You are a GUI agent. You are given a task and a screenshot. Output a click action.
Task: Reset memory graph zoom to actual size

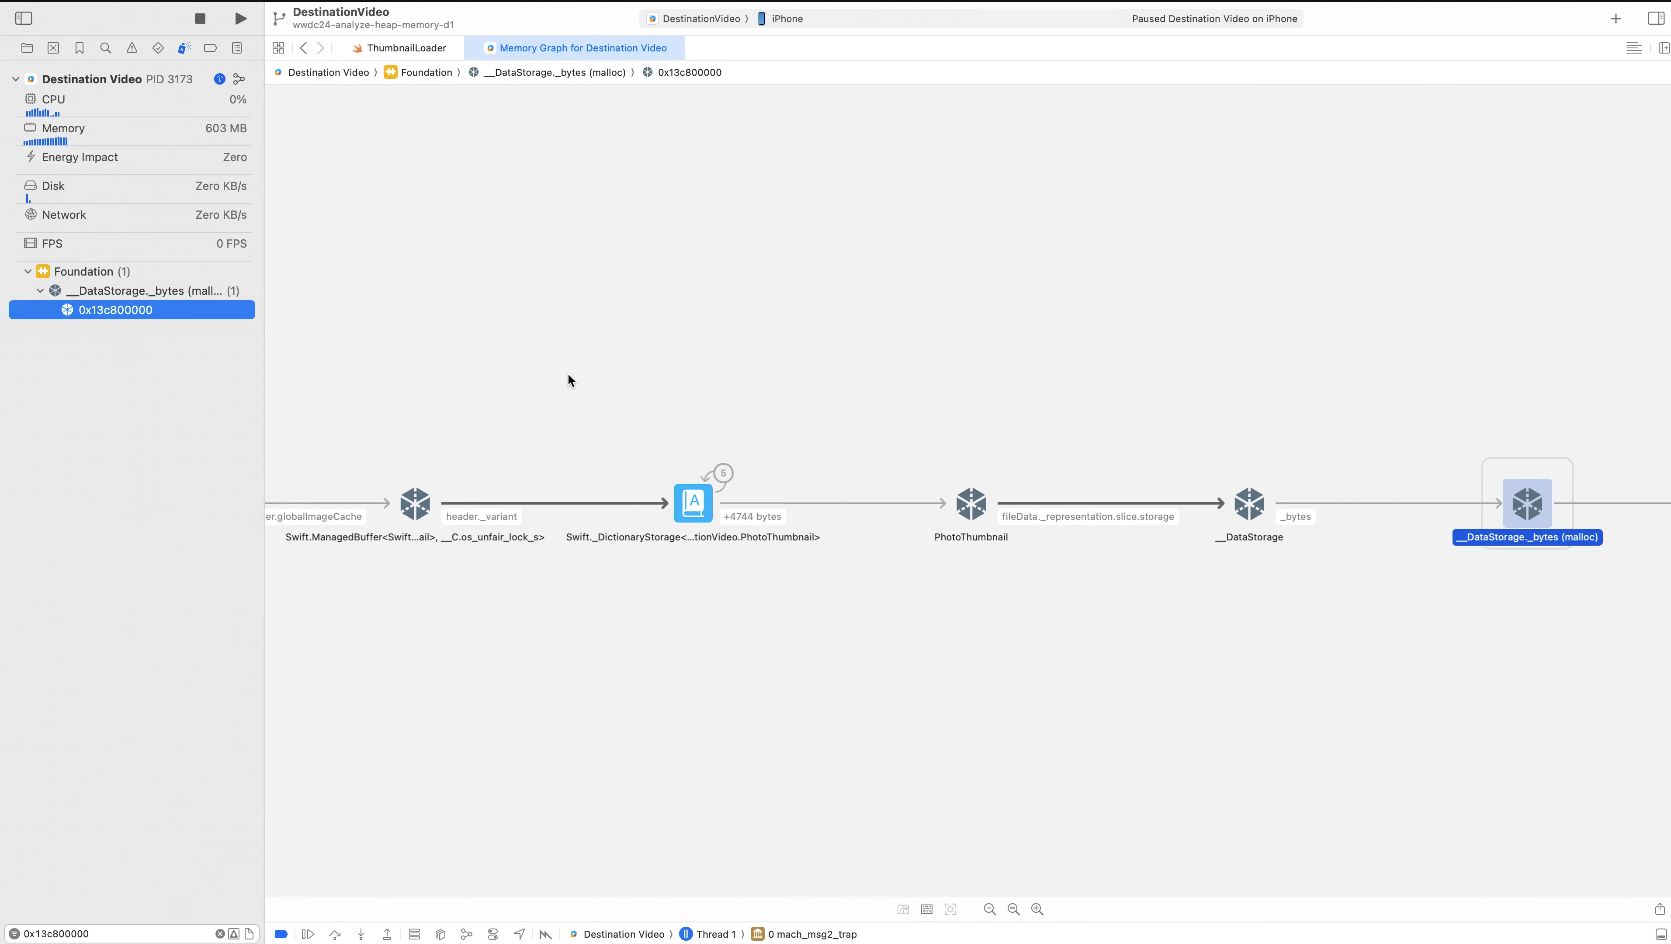(1014, 909)
